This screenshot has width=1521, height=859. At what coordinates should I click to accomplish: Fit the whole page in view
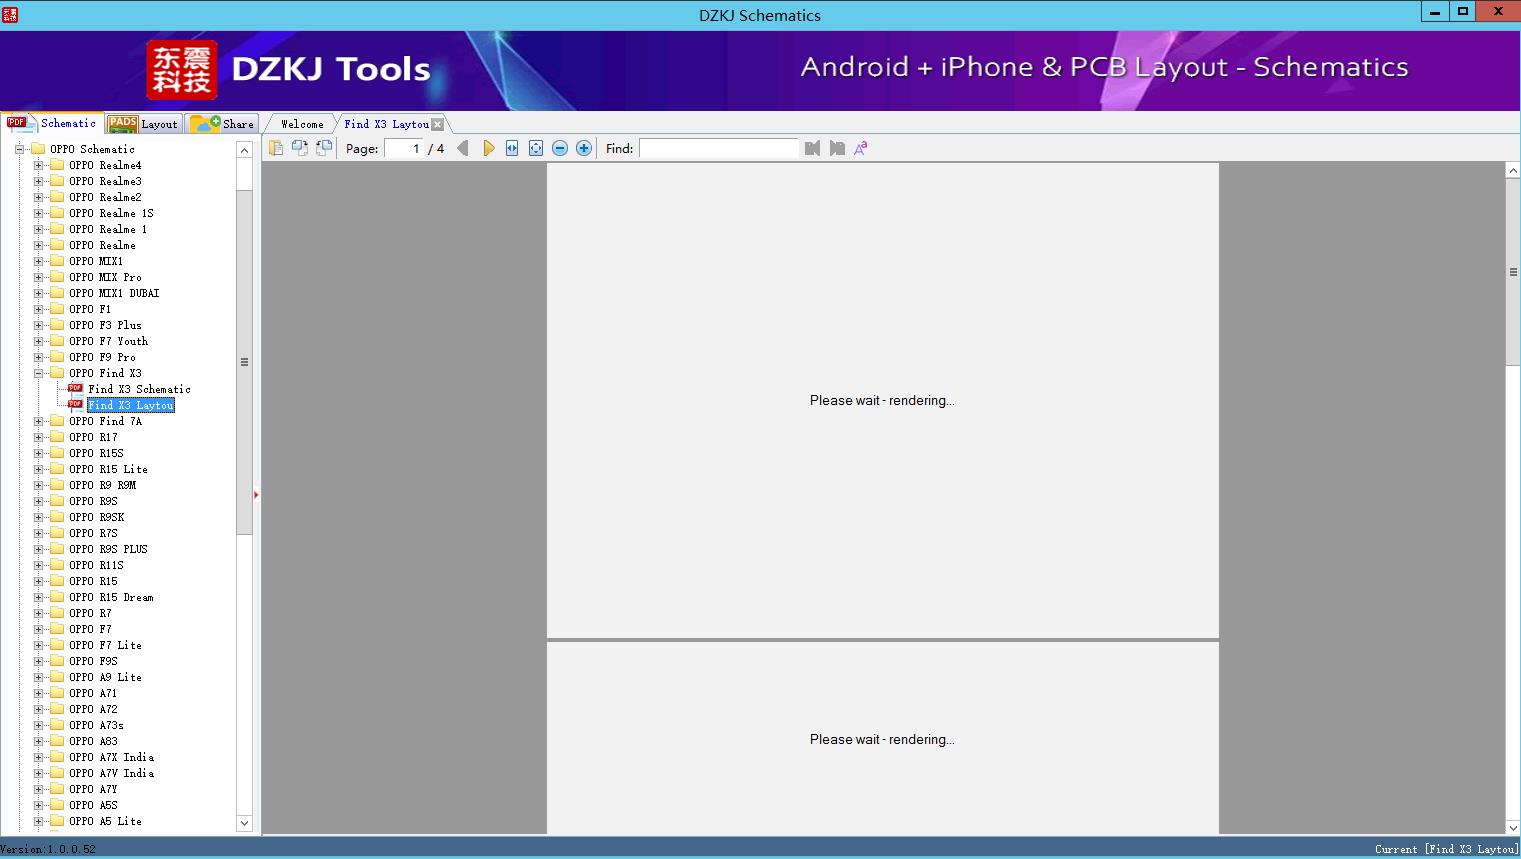pos(536,148)
